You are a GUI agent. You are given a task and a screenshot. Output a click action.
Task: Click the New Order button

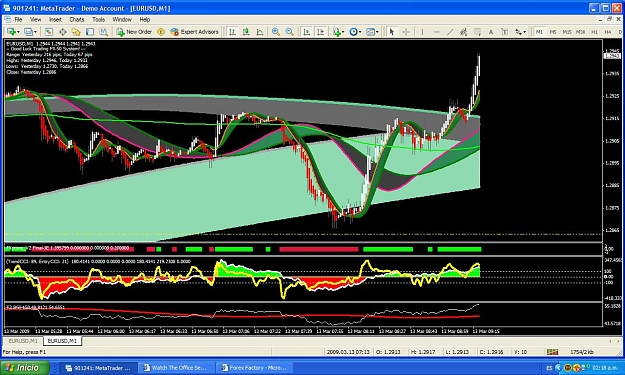pyautogui.click(x=134, y=32)
